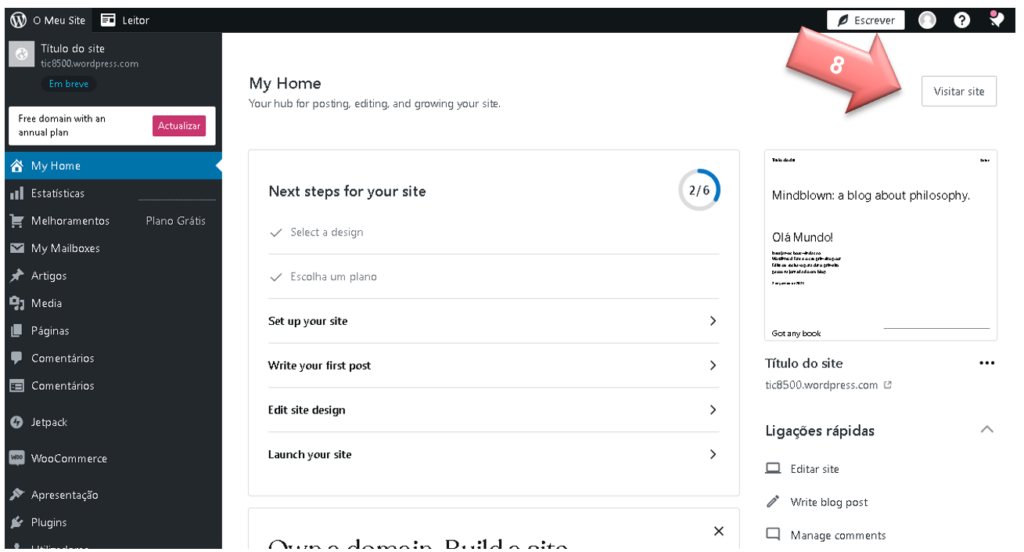The height and width of the screenshot is (552, 1024).
Task: Click the site title more options ellipsis
Action: [987, 363]
